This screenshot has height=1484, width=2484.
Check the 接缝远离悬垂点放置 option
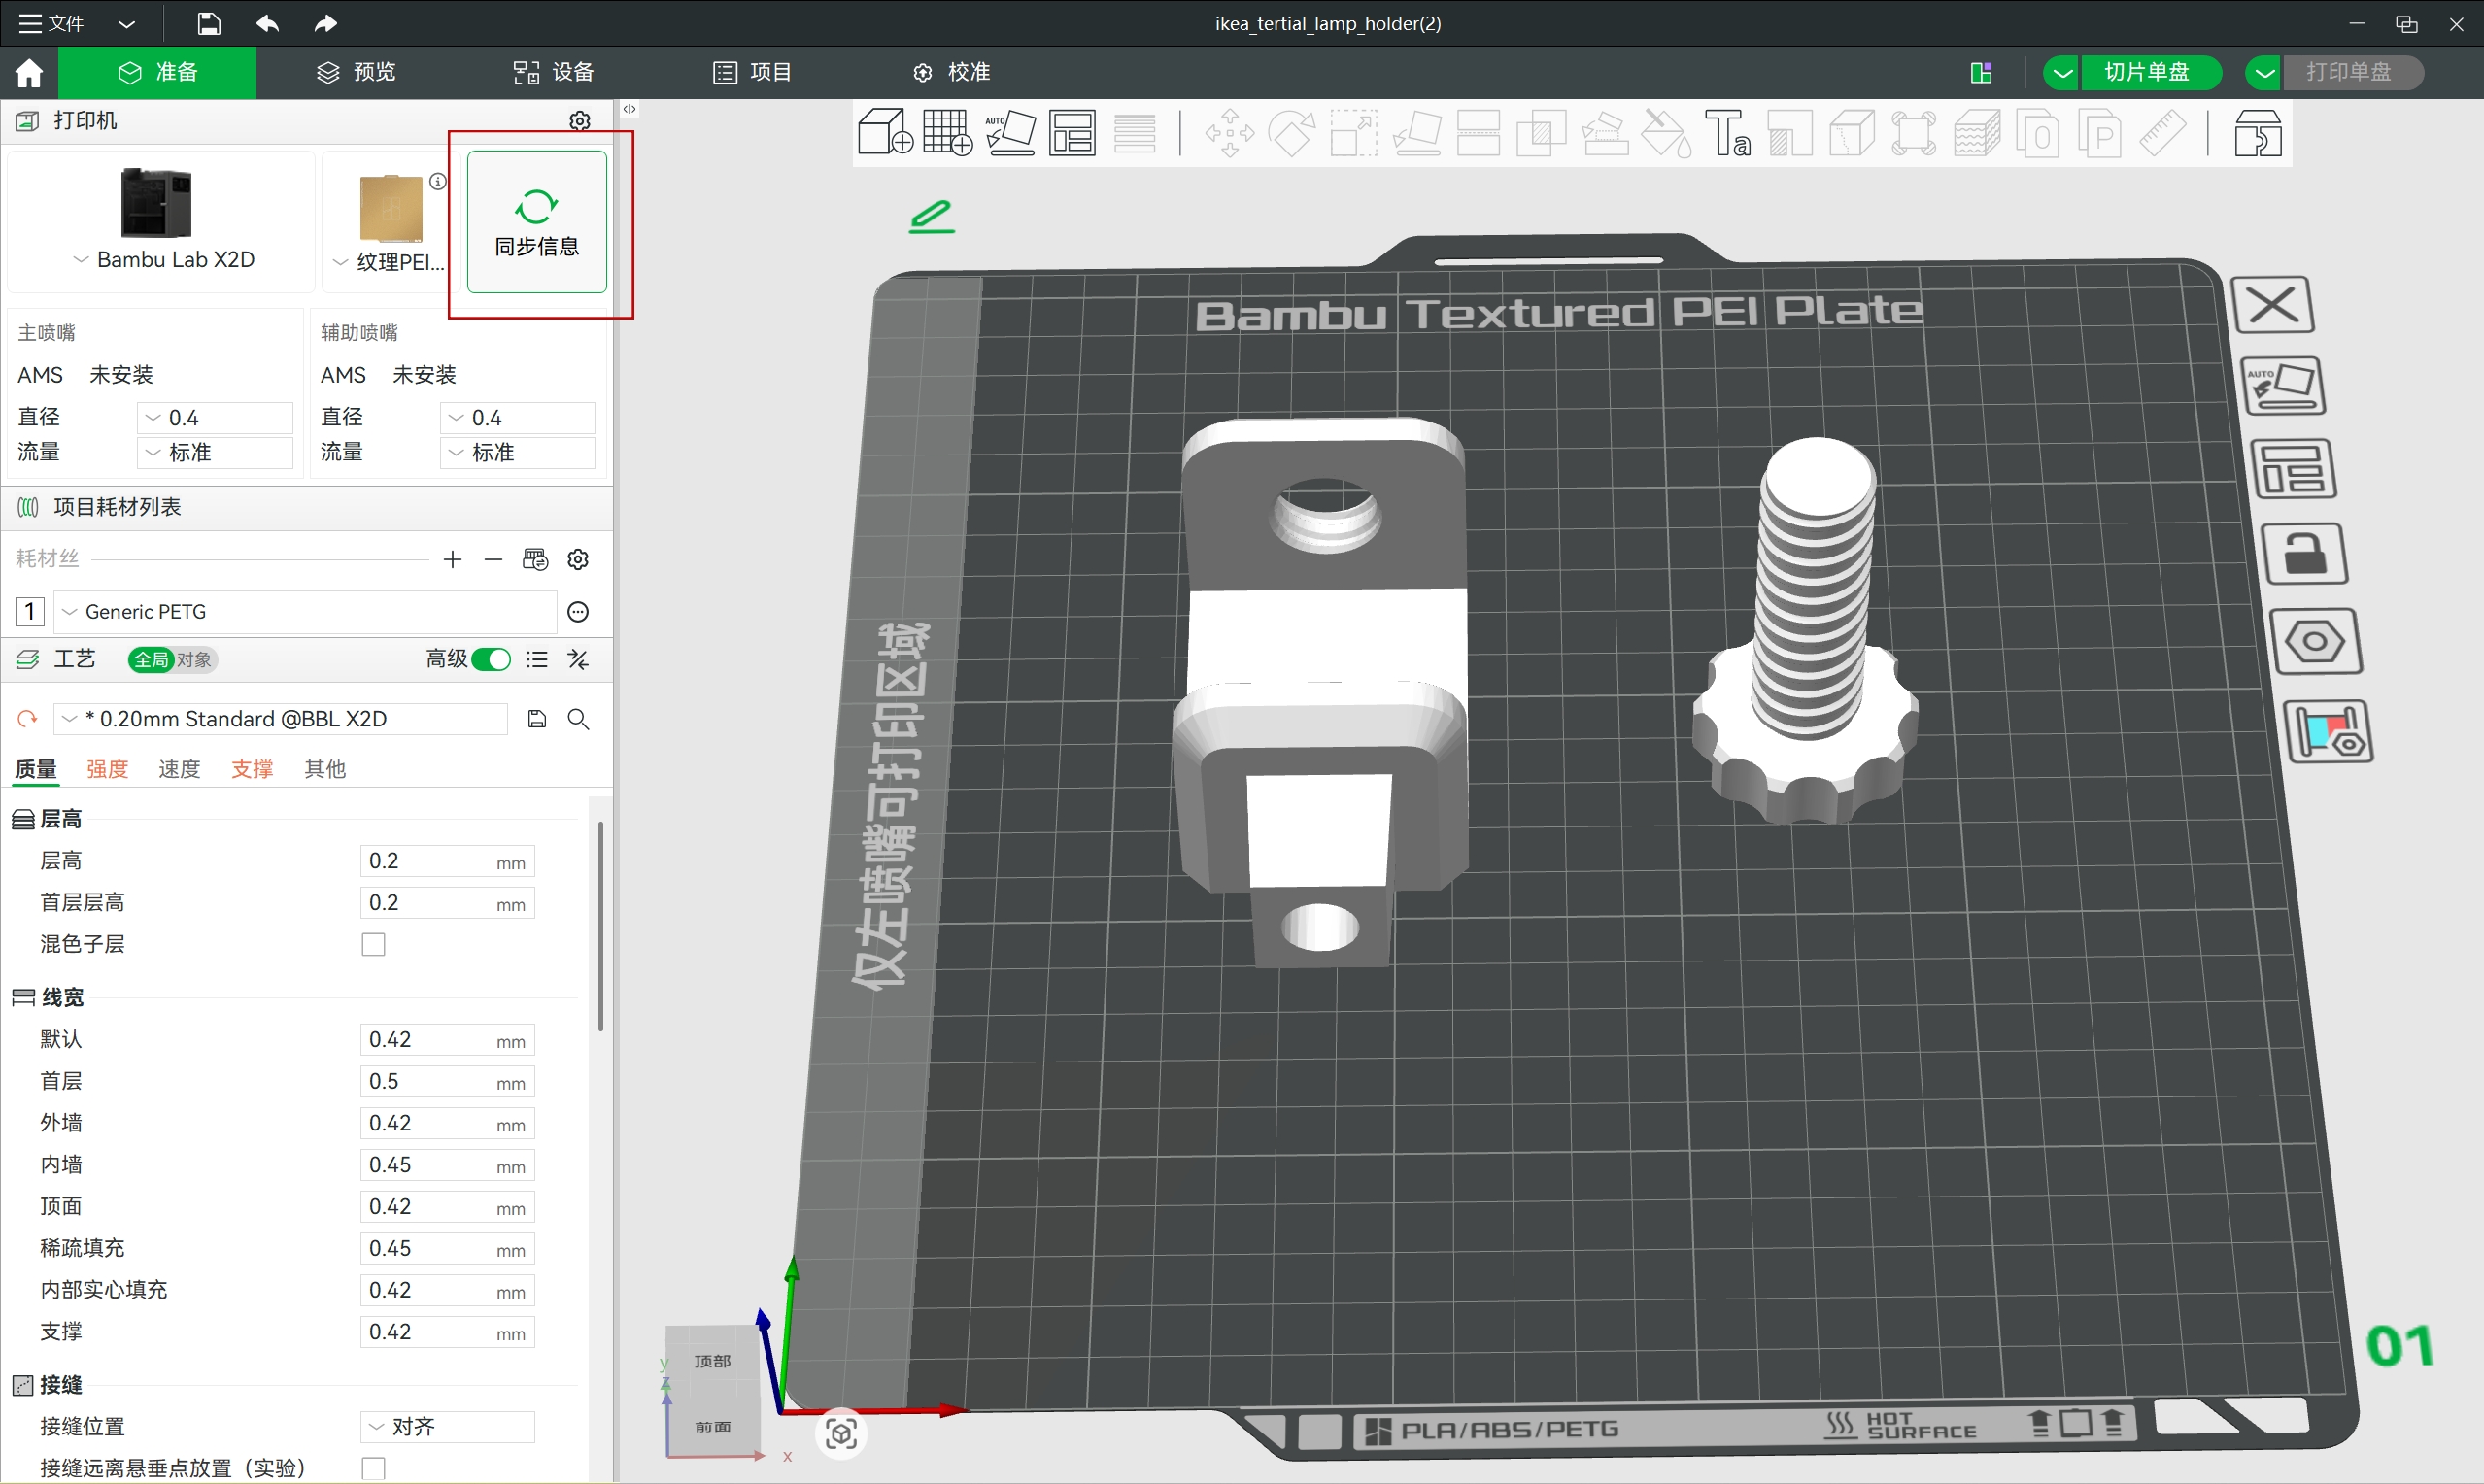point(374,1468)
